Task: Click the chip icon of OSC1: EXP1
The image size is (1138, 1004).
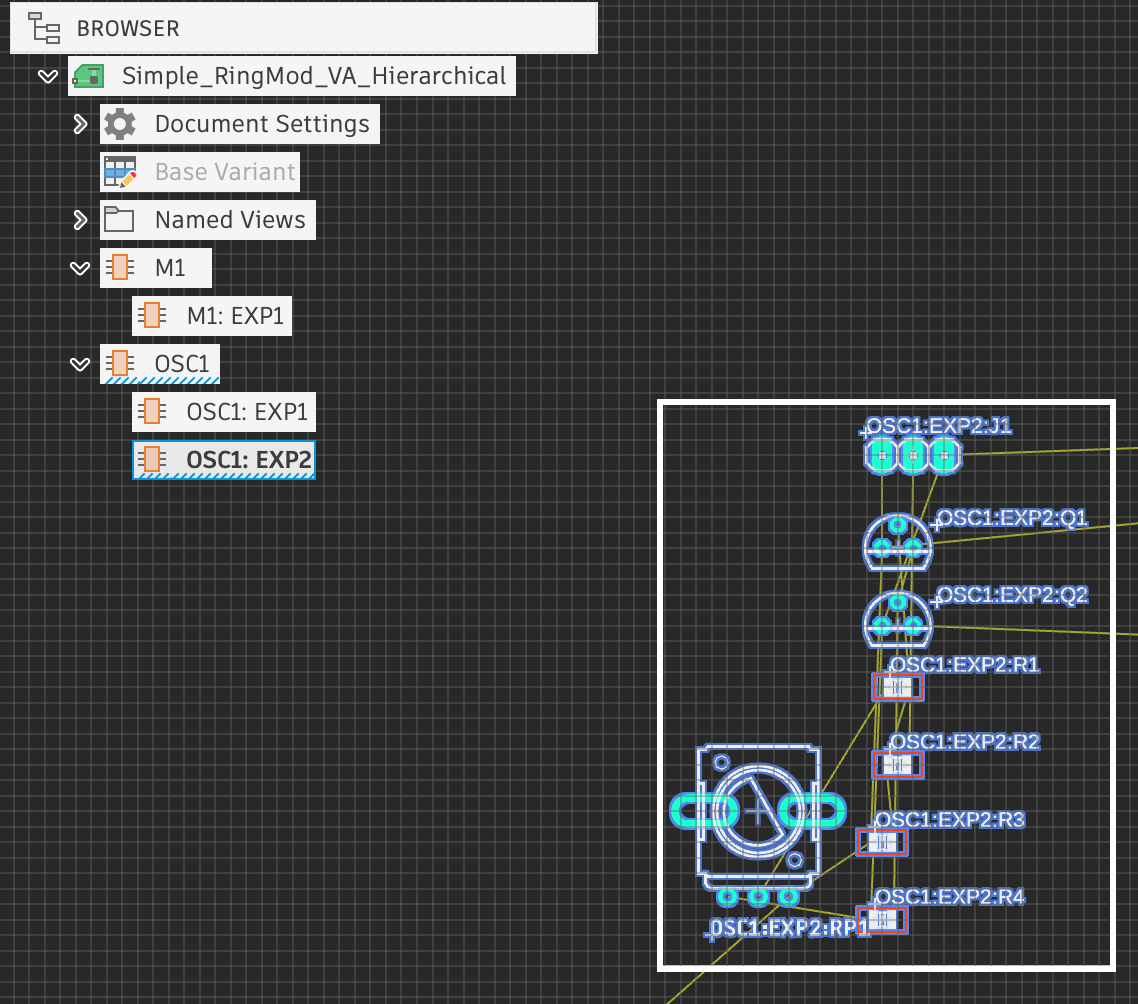Action: tap(152, 412)
